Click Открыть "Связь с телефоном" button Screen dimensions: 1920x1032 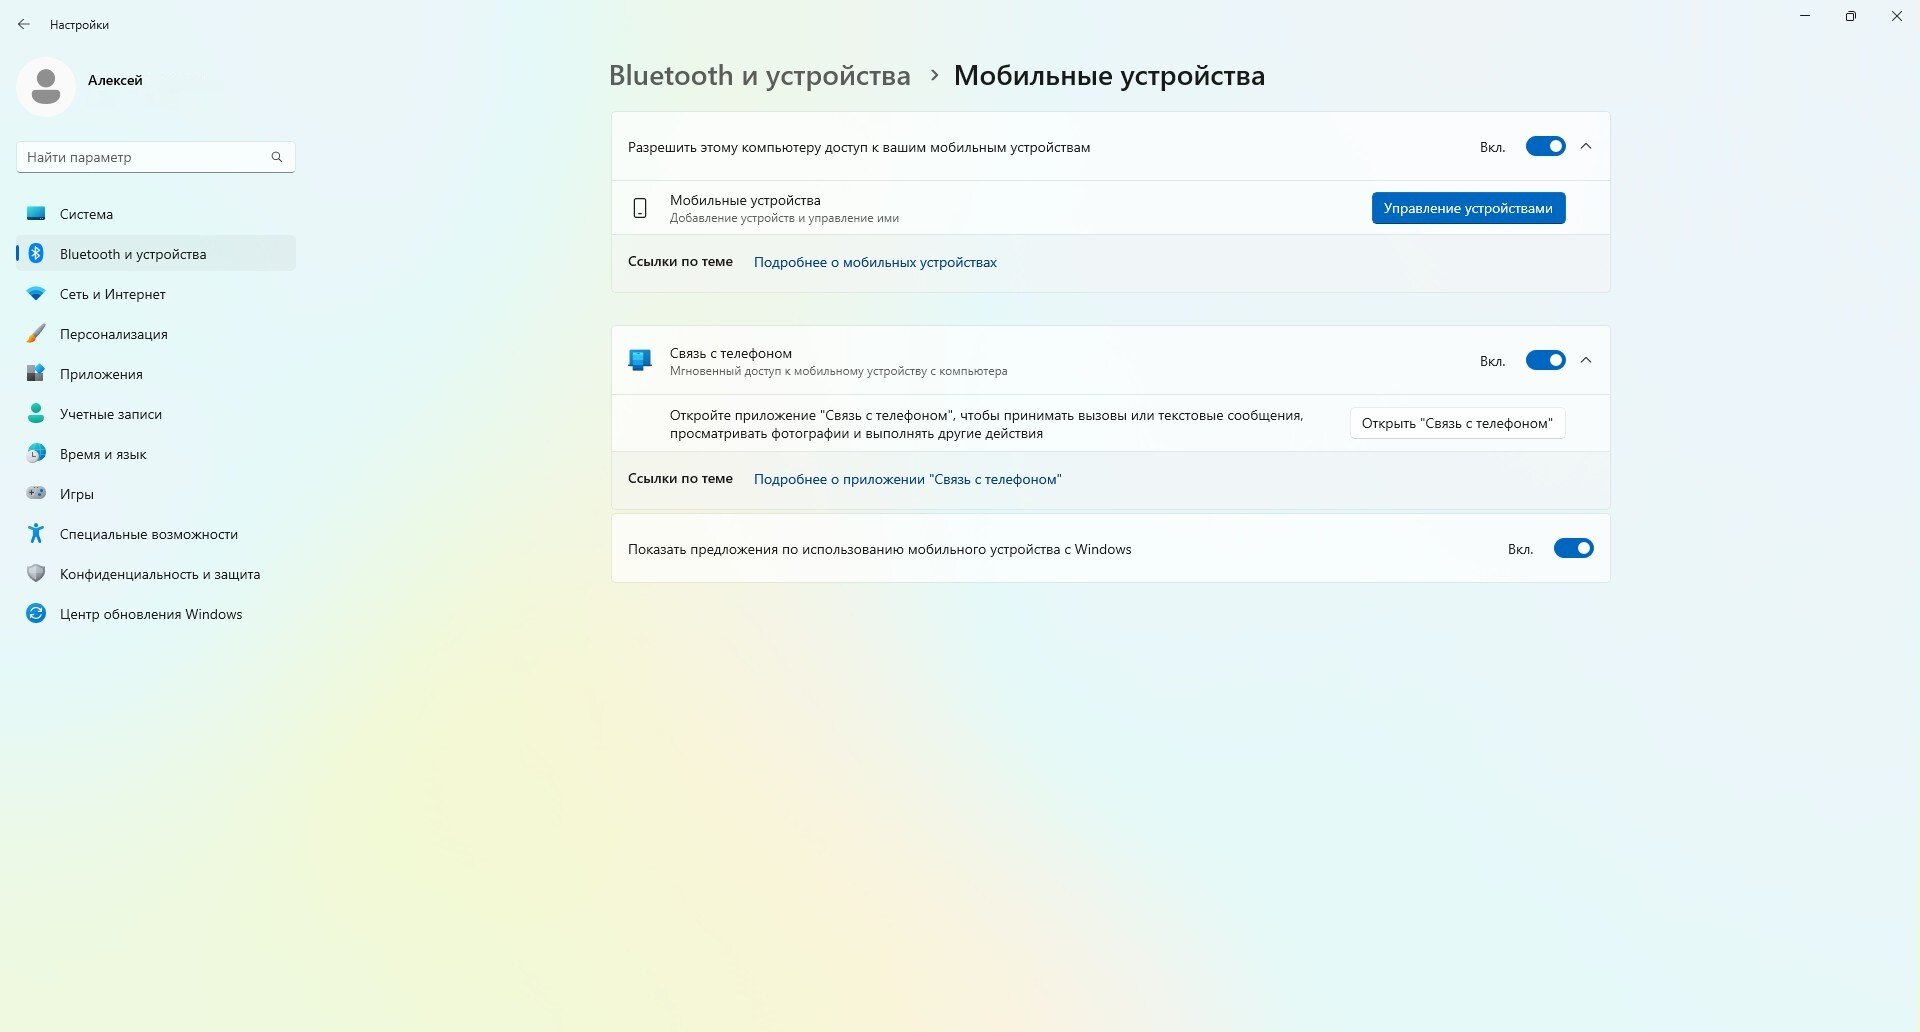pos(1457,423)
